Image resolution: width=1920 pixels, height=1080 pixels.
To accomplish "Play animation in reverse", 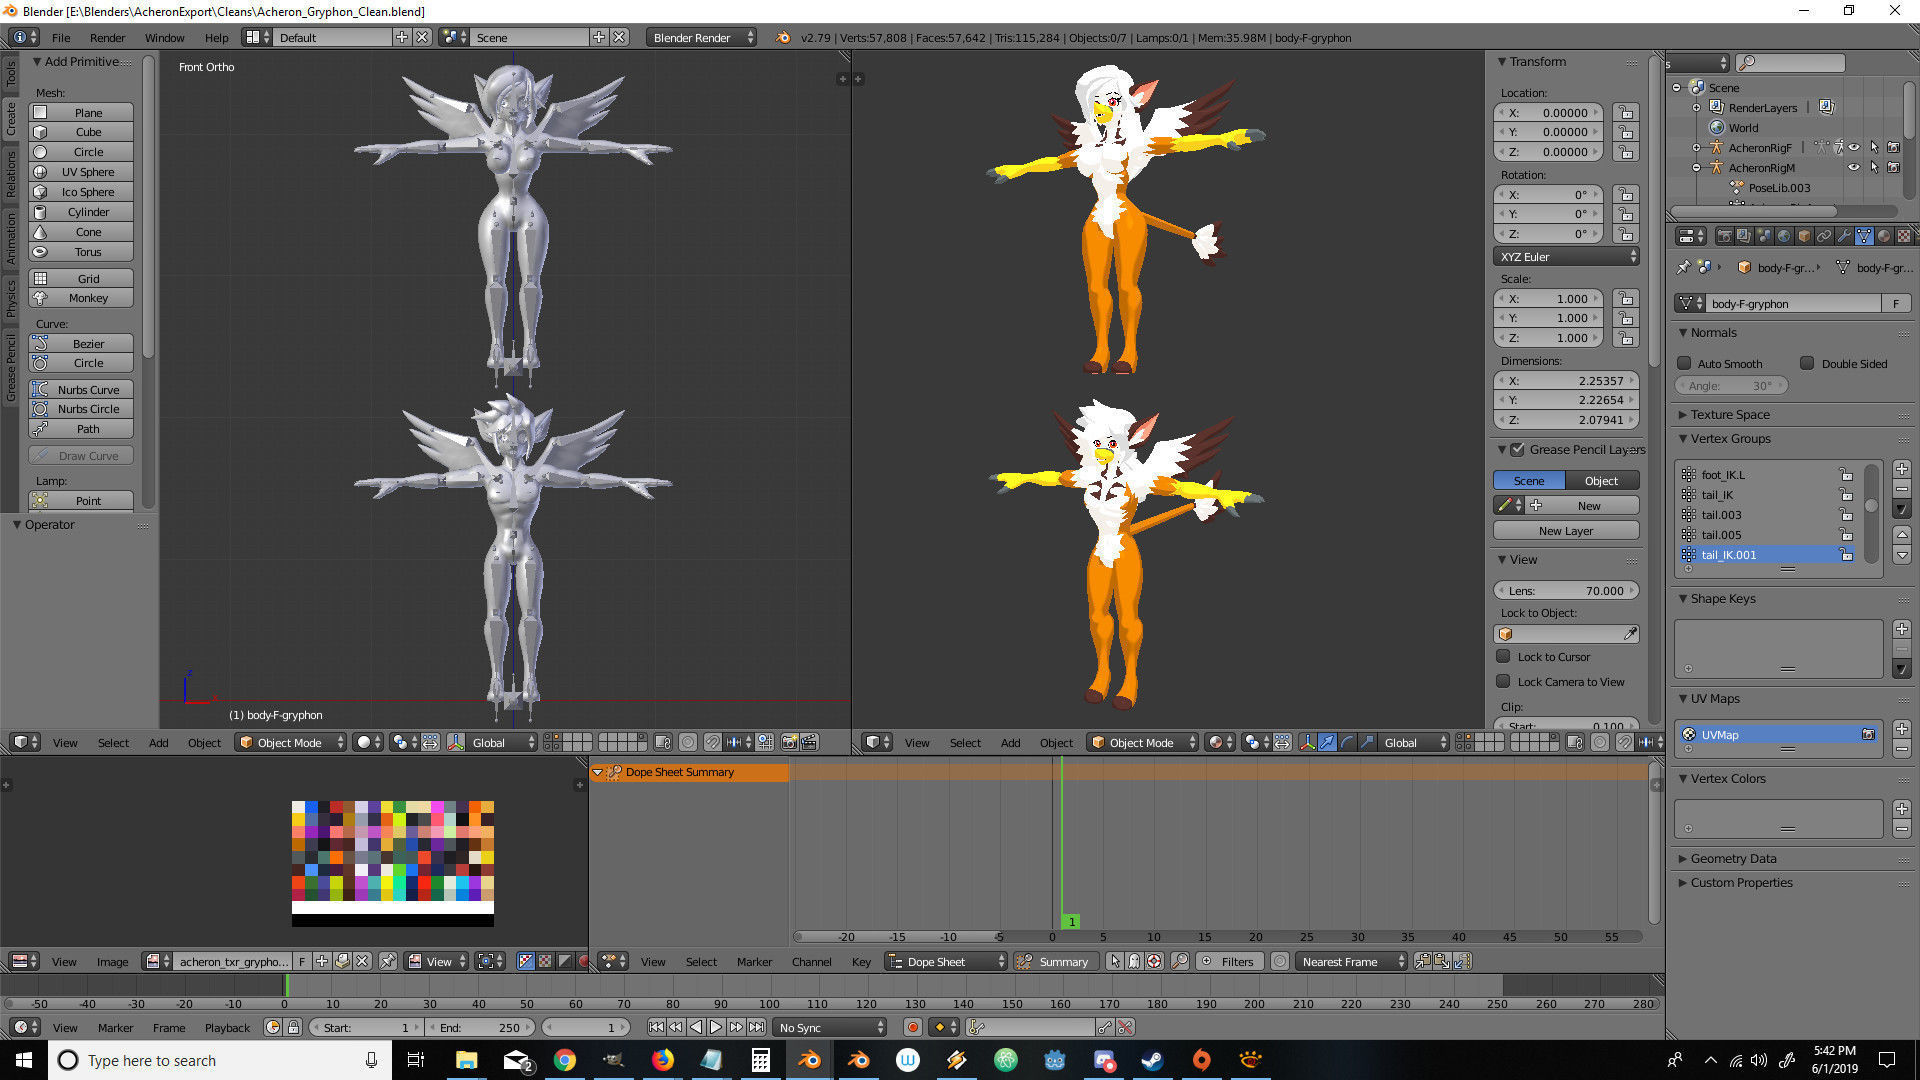I will click(x=696, y=1027).
